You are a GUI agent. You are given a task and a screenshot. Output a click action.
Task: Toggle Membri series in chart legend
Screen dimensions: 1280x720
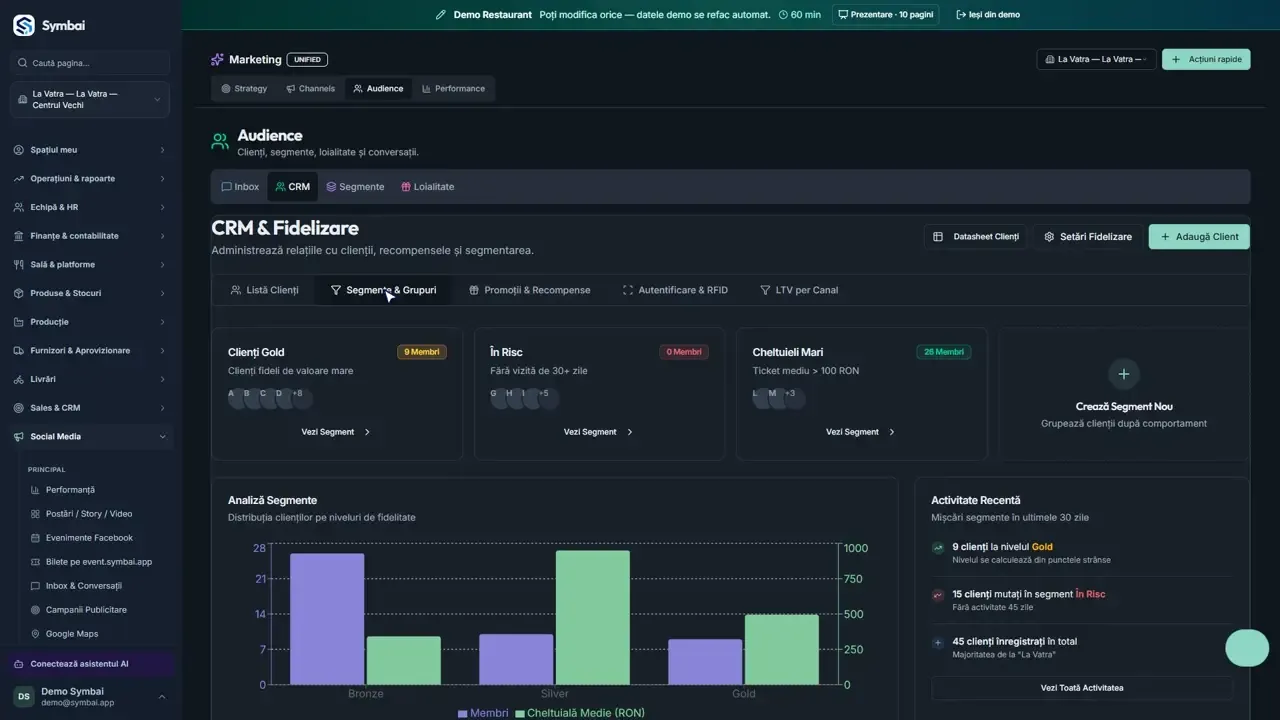[483, 713]
